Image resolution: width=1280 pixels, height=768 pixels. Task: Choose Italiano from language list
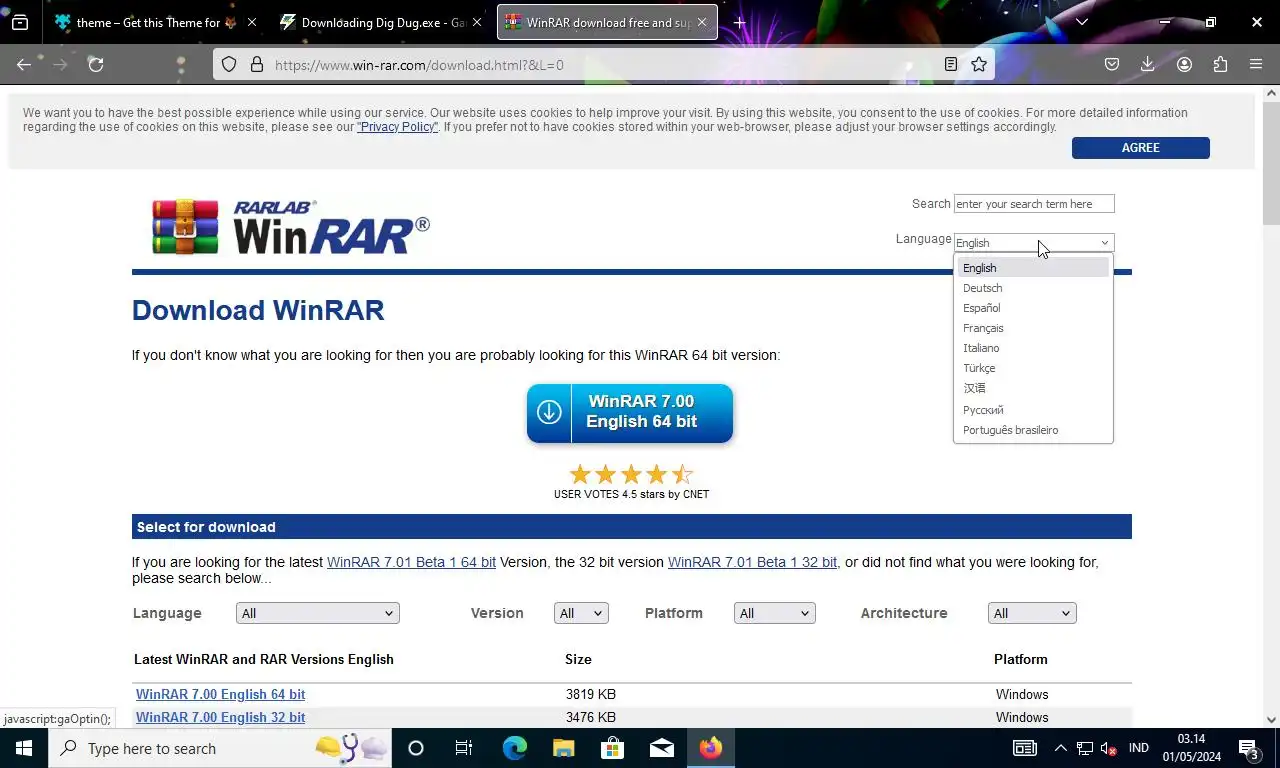[x=1033, y=348]
